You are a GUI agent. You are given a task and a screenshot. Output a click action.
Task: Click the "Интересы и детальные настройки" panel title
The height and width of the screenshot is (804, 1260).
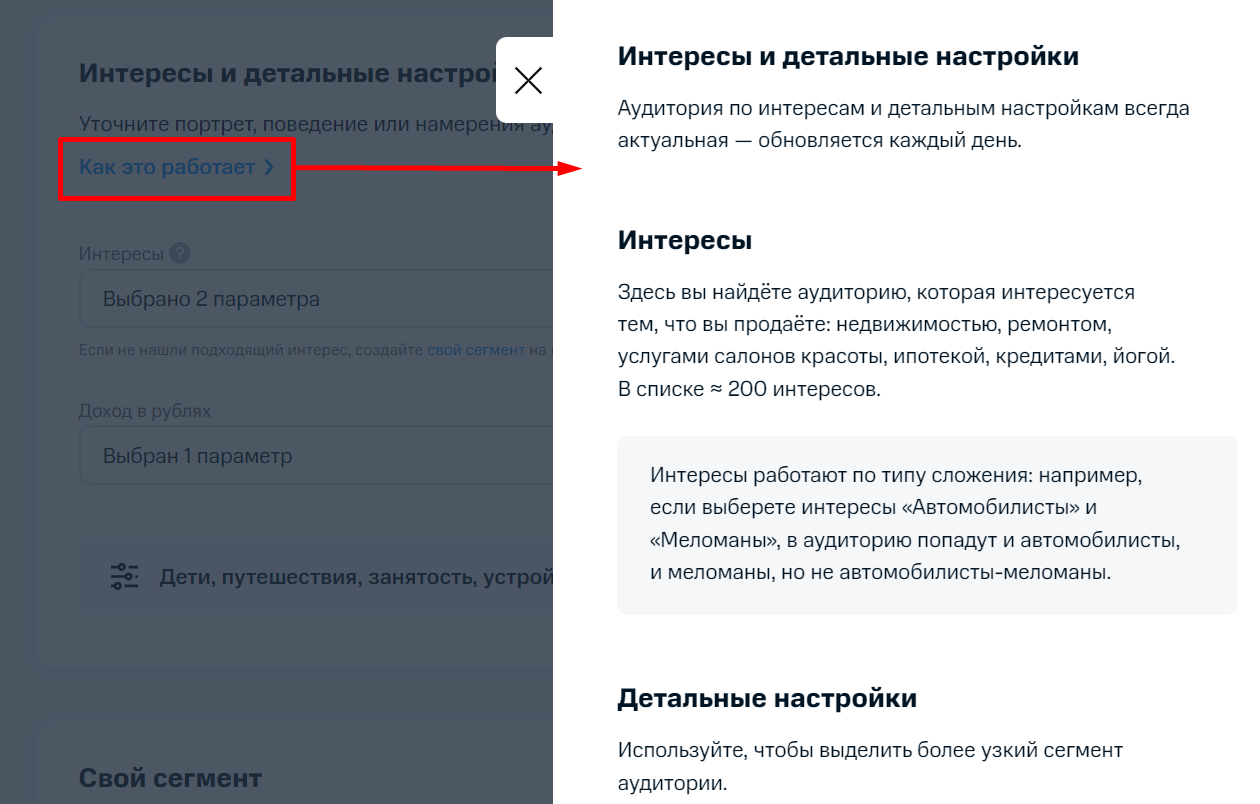pyautogui.click(x=848, y=56)
